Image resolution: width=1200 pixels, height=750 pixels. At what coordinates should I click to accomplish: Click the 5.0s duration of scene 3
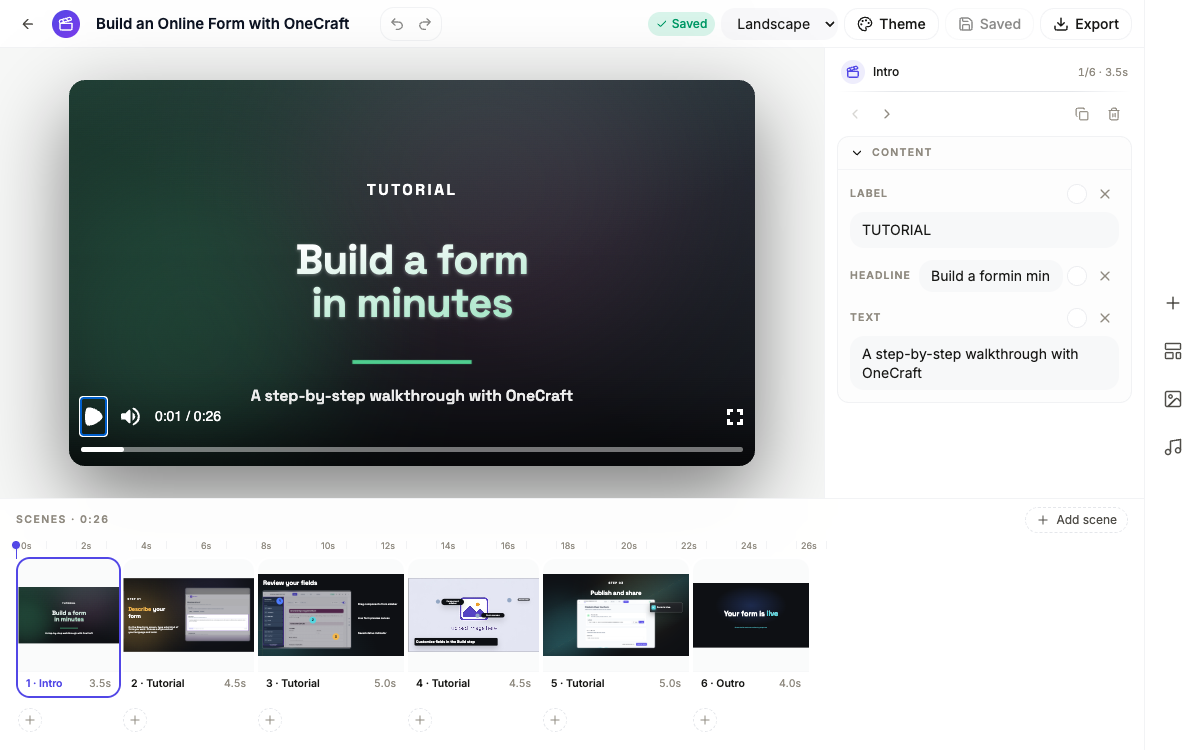coord(385,684)
